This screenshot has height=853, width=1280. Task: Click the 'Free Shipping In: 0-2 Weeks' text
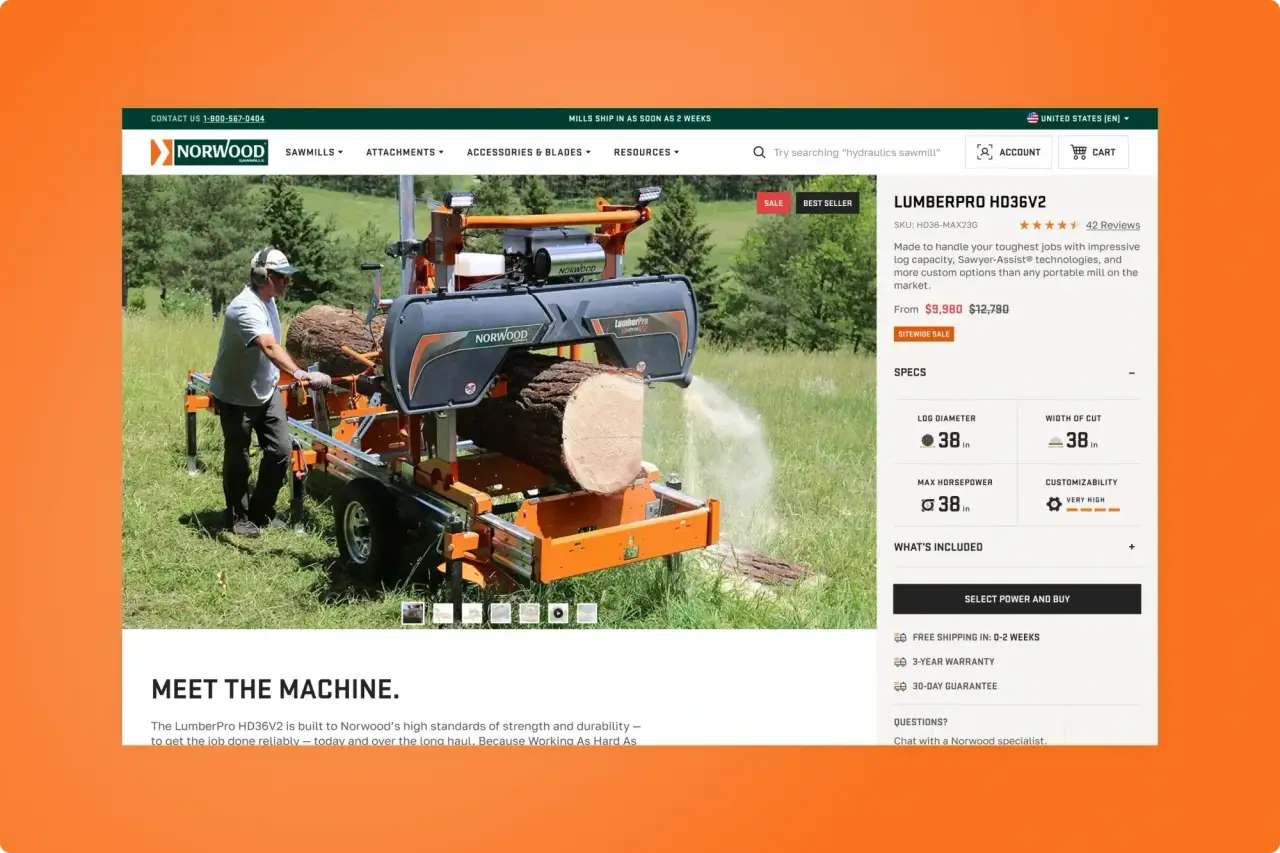[x=976, y=637]
